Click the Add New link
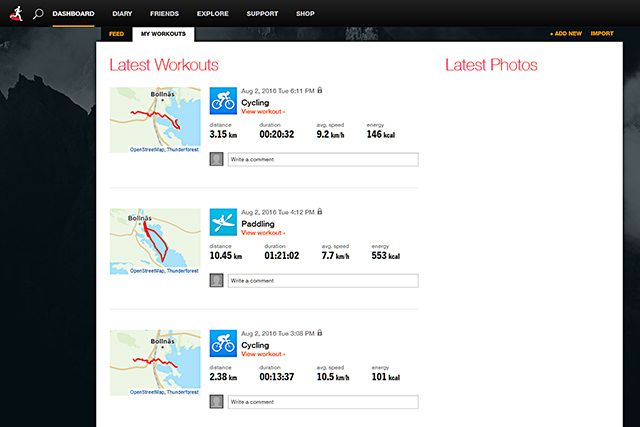Screen dimensions: 640x427 coord(565,34)
